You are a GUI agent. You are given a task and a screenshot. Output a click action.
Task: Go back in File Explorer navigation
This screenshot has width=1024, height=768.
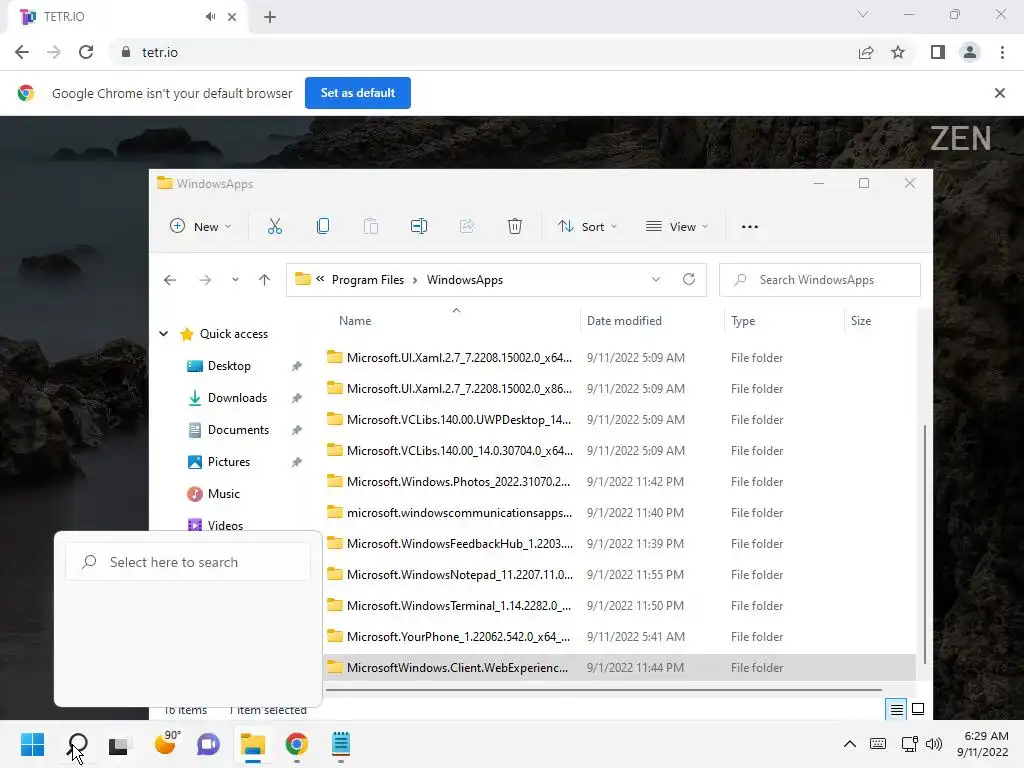point(170,280)
